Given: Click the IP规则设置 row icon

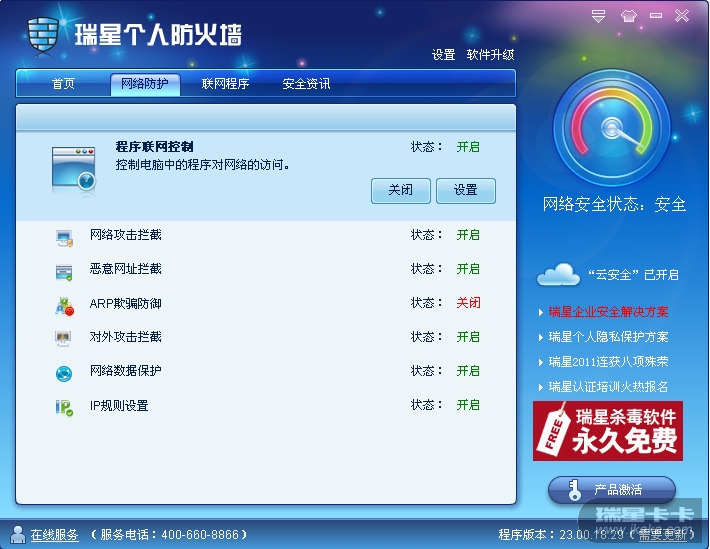Looking at the screenshot, I should pyautogui.click(x=64, y=408).
